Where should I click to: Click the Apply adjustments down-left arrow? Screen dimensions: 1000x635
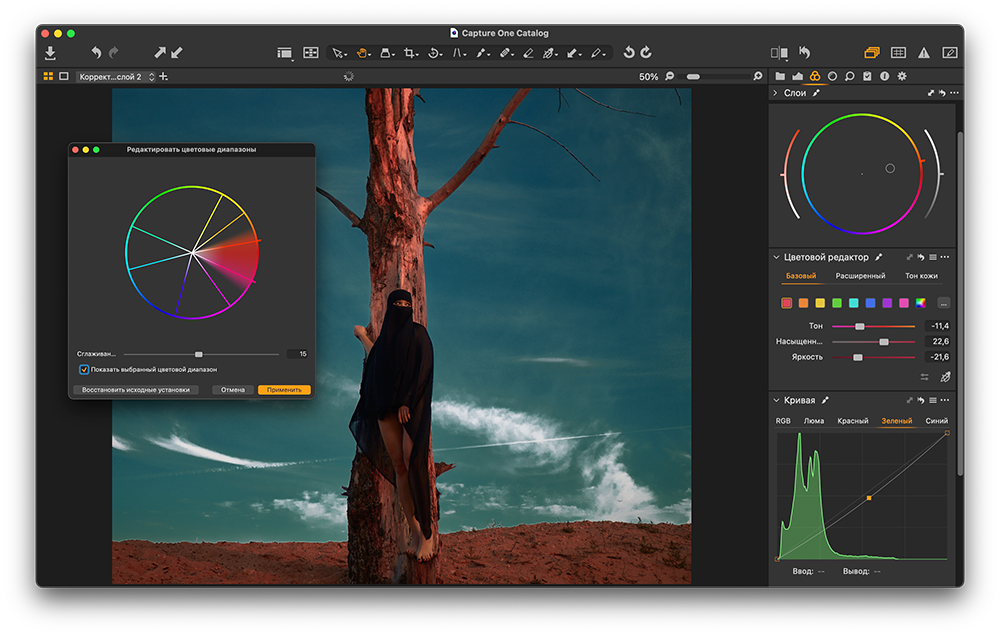point(177,53)
